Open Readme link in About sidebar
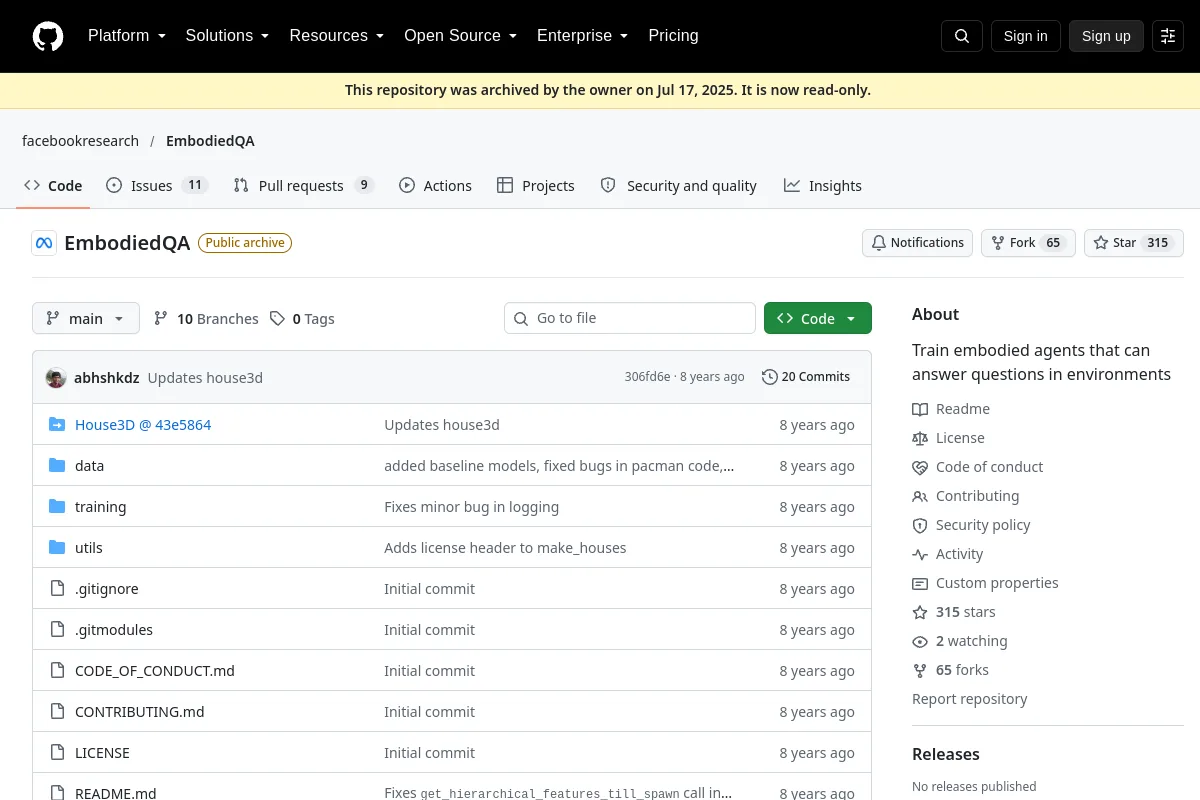Screen dimensions: 1200x800 coord(951,409)
